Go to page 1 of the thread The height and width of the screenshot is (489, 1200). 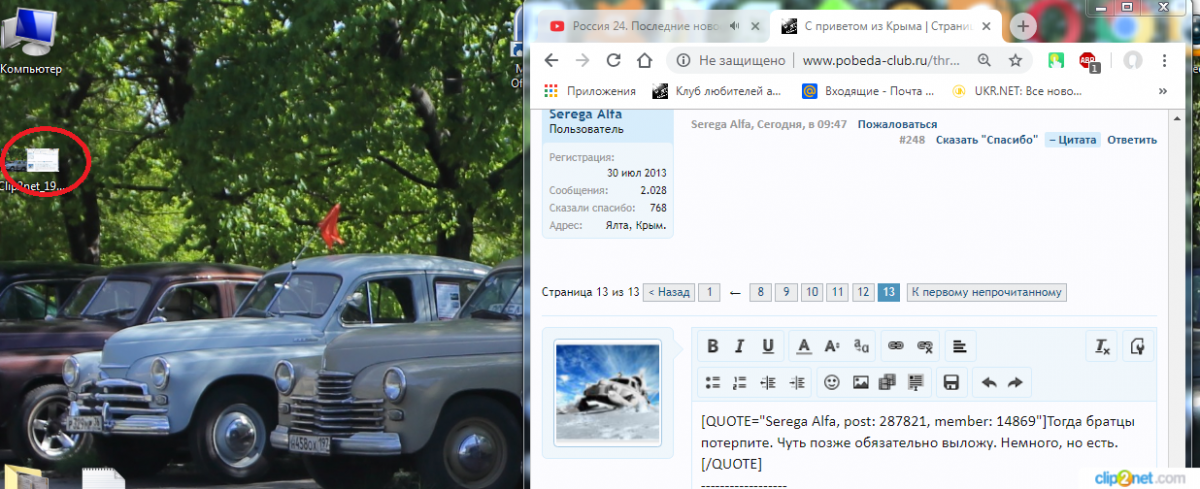click(x=708, y=292)
